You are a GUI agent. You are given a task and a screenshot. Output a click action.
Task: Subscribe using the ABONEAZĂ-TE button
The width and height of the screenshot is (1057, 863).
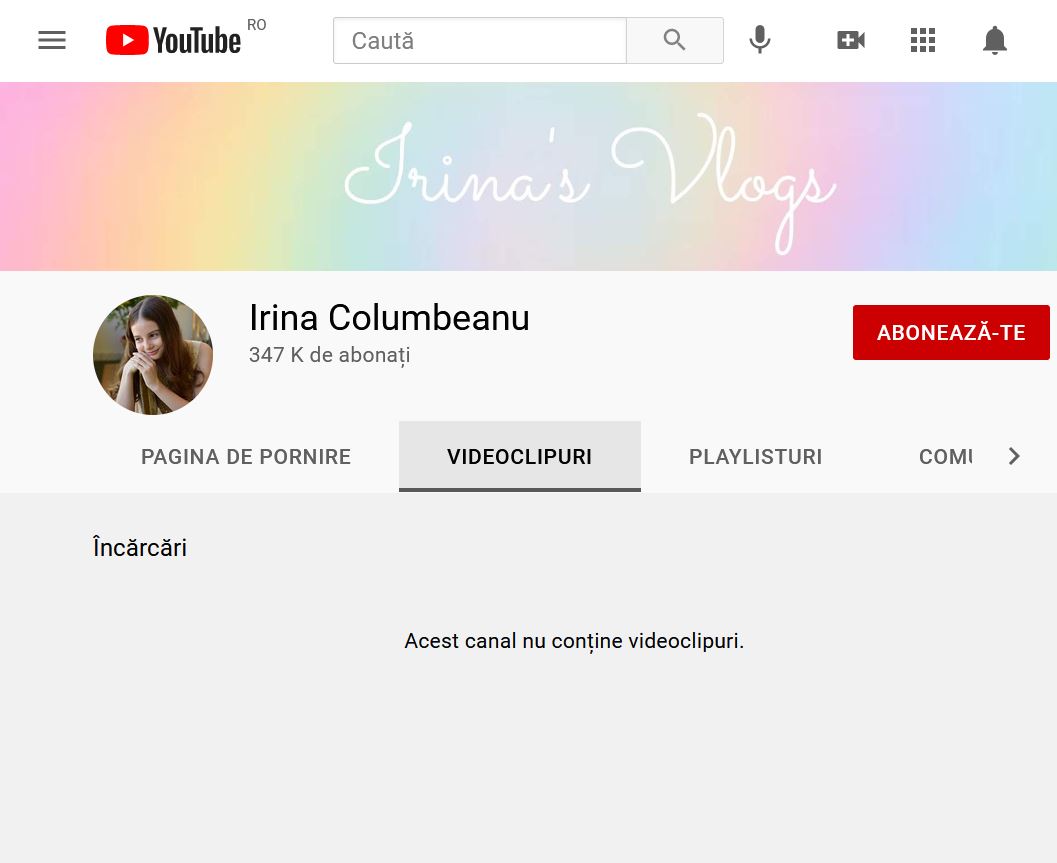point(951,333)
